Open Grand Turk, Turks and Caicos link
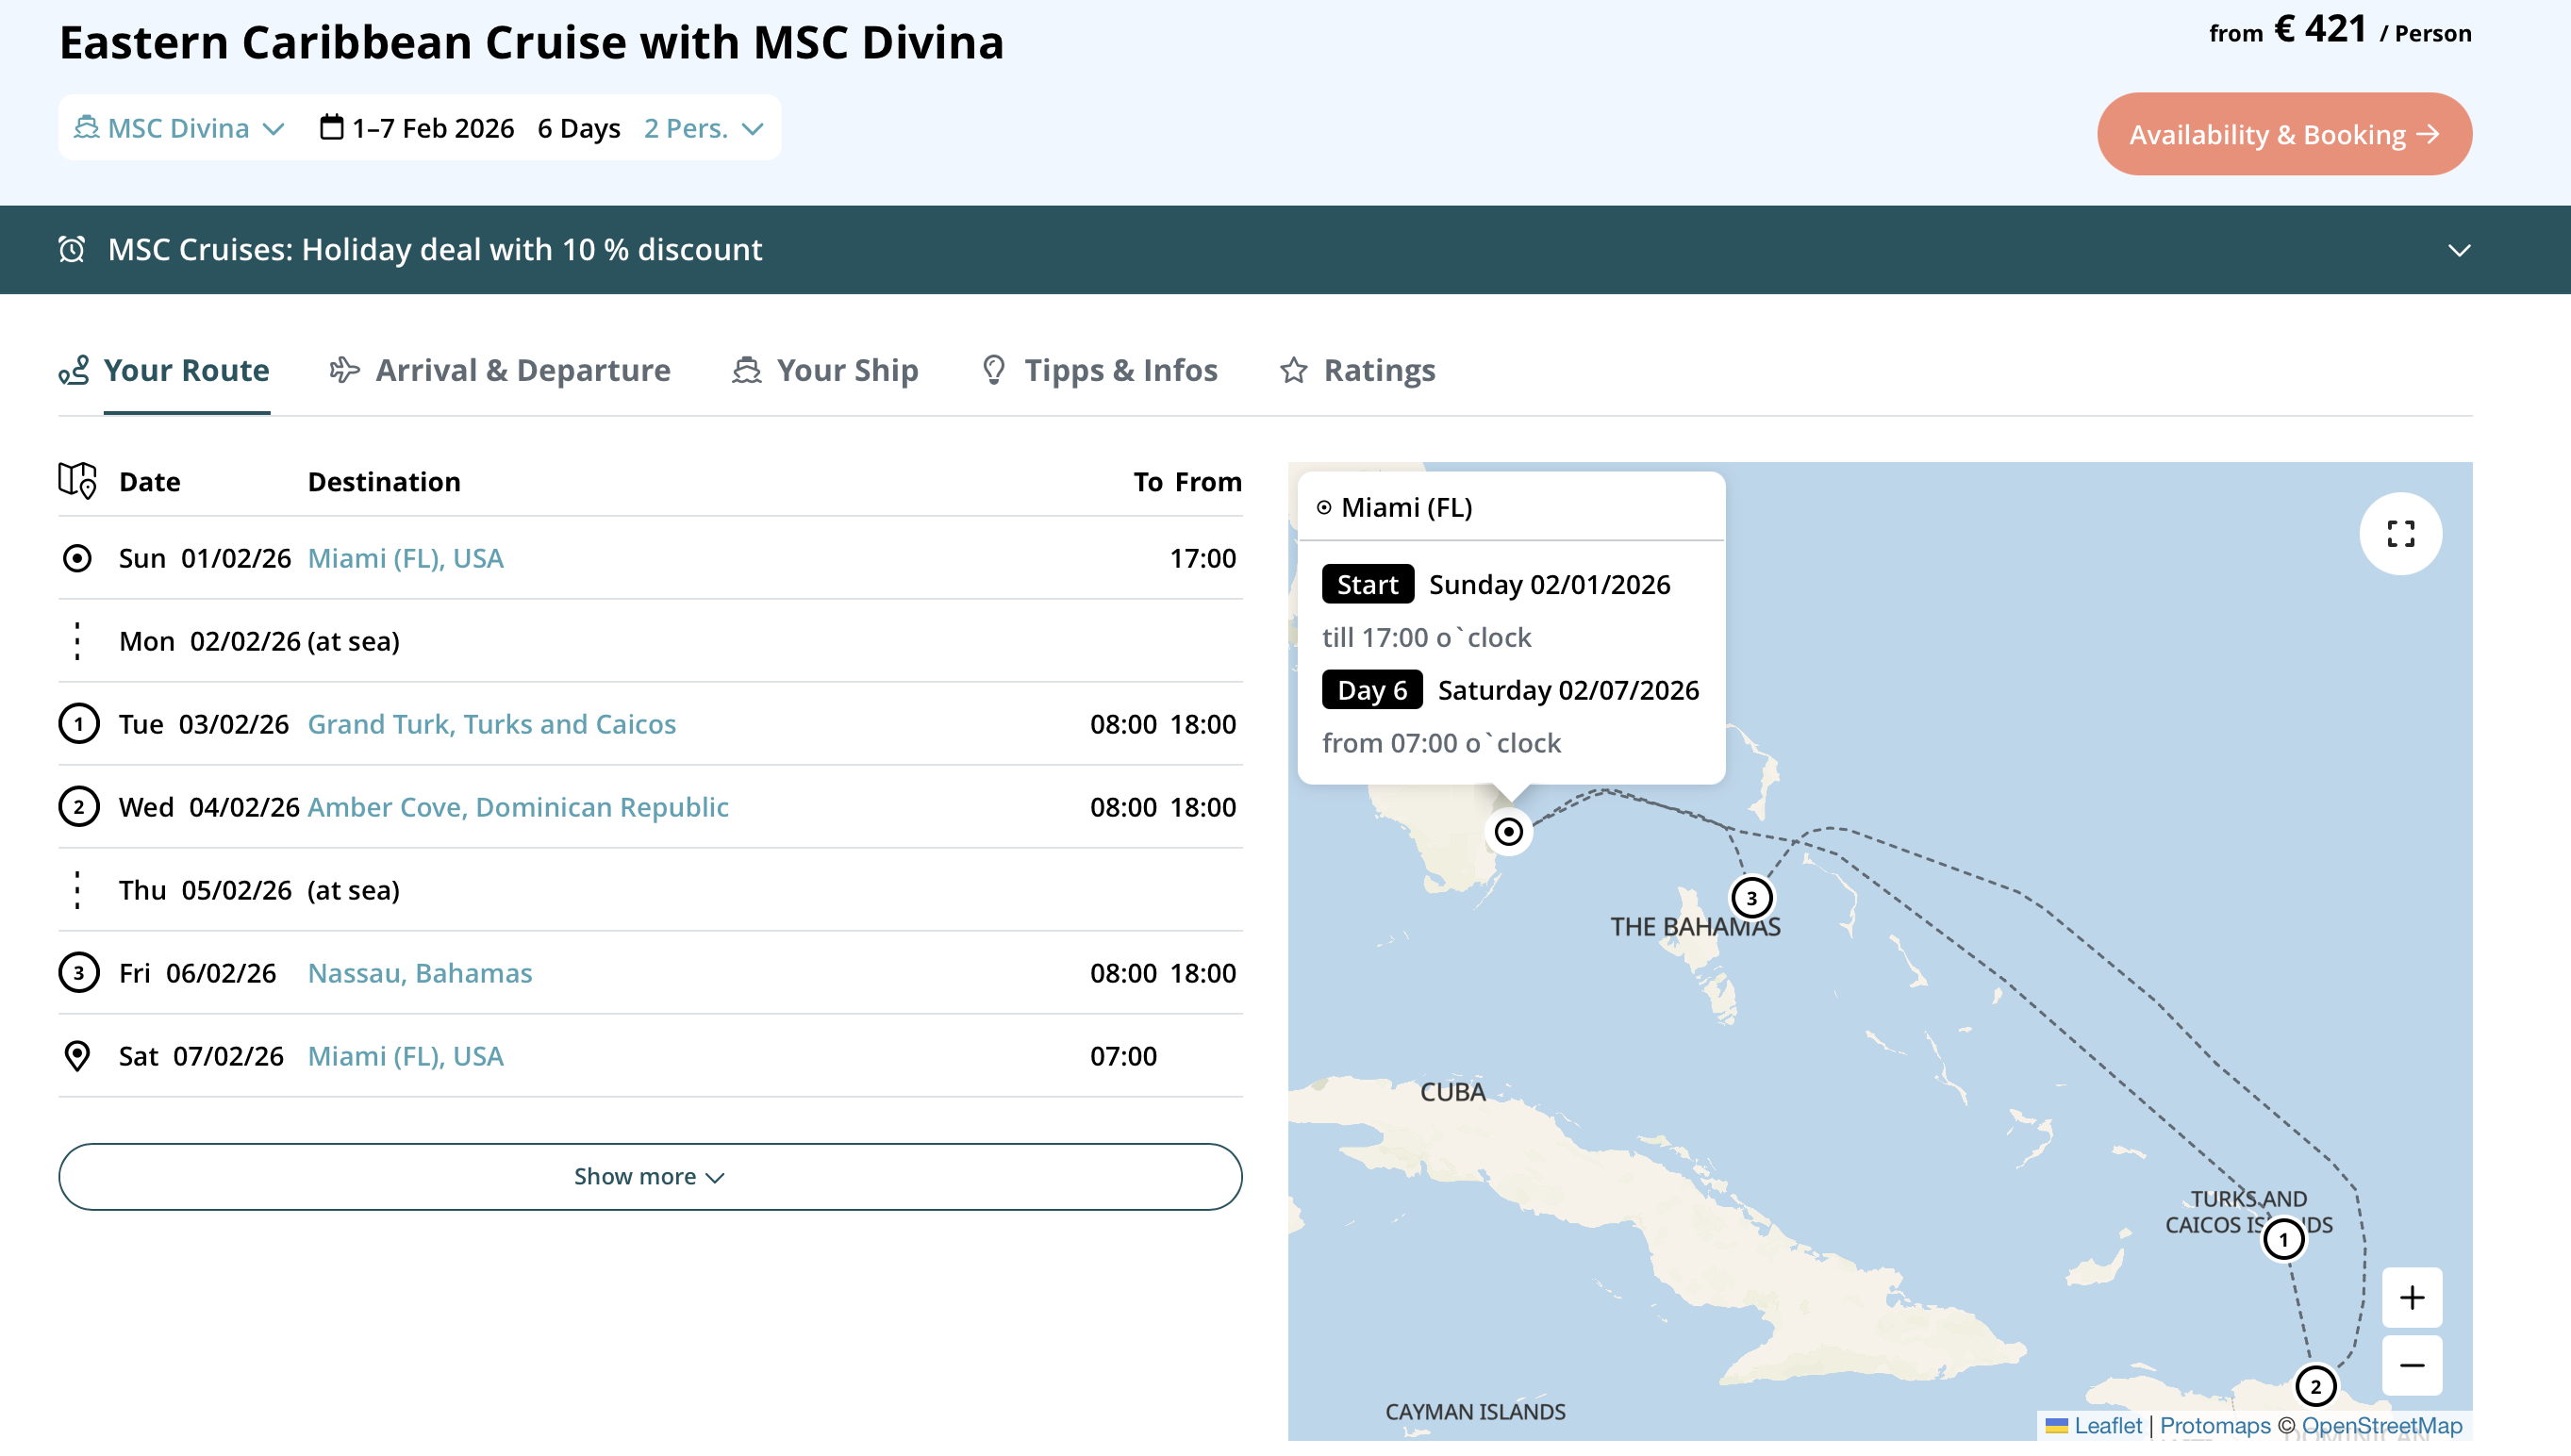 (x=491, y=724)
